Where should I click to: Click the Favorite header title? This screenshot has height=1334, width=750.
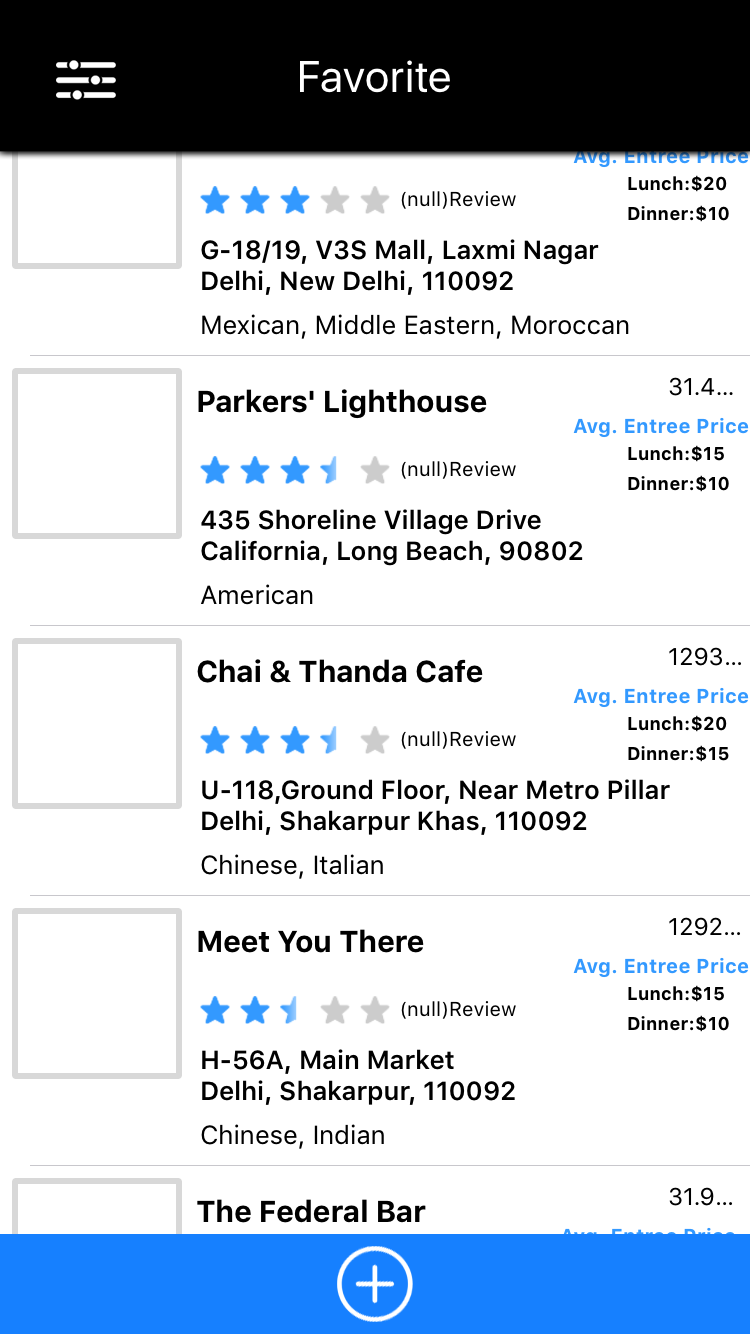(x=374, y=78)
